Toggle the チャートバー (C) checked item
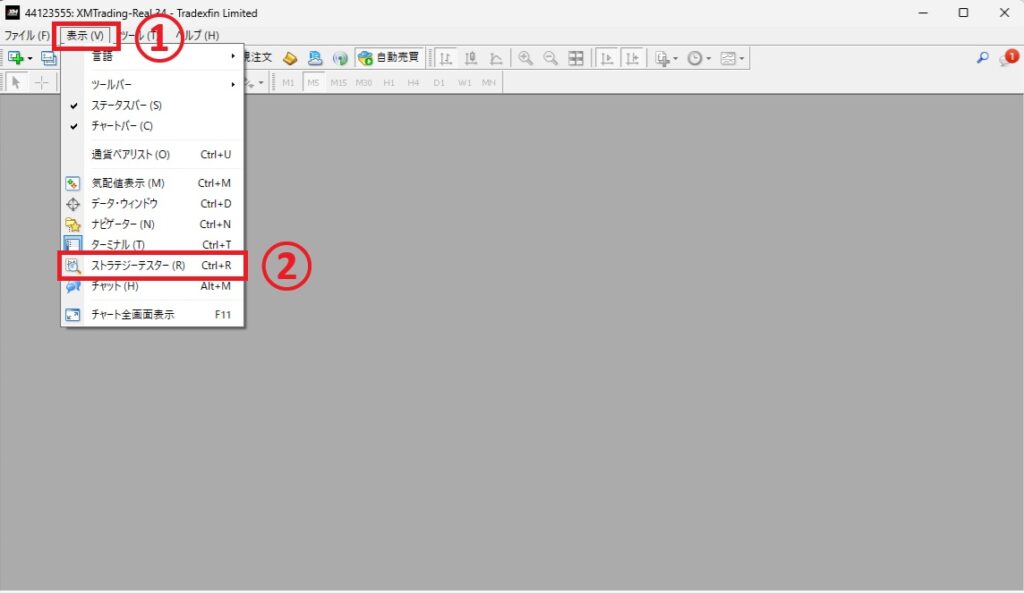This screenshot has width=1024, height=593. (x=152, y=126)
